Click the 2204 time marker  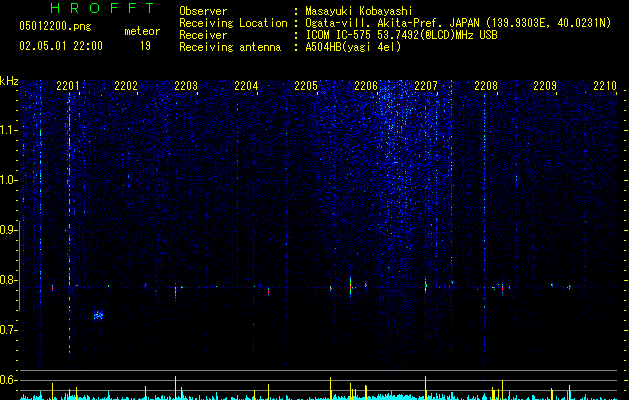coord(246,85)
